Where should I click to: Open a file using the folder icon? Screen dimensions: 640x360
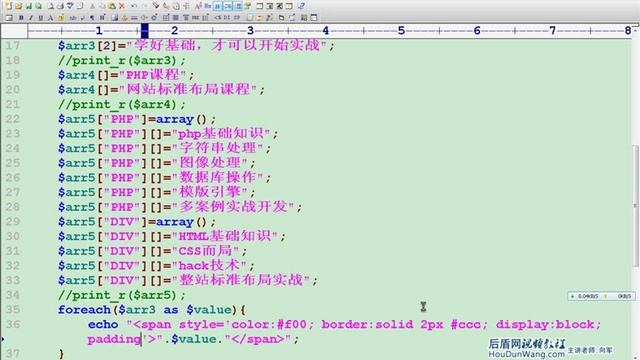pos(18,6)
